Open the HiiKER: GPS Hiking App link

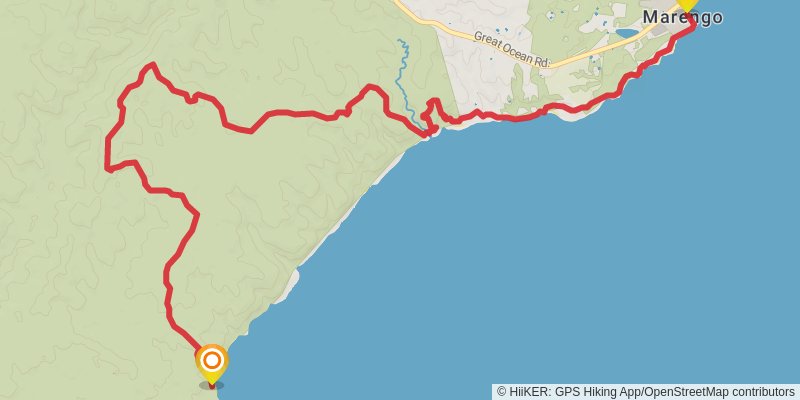tap(573, 392)
